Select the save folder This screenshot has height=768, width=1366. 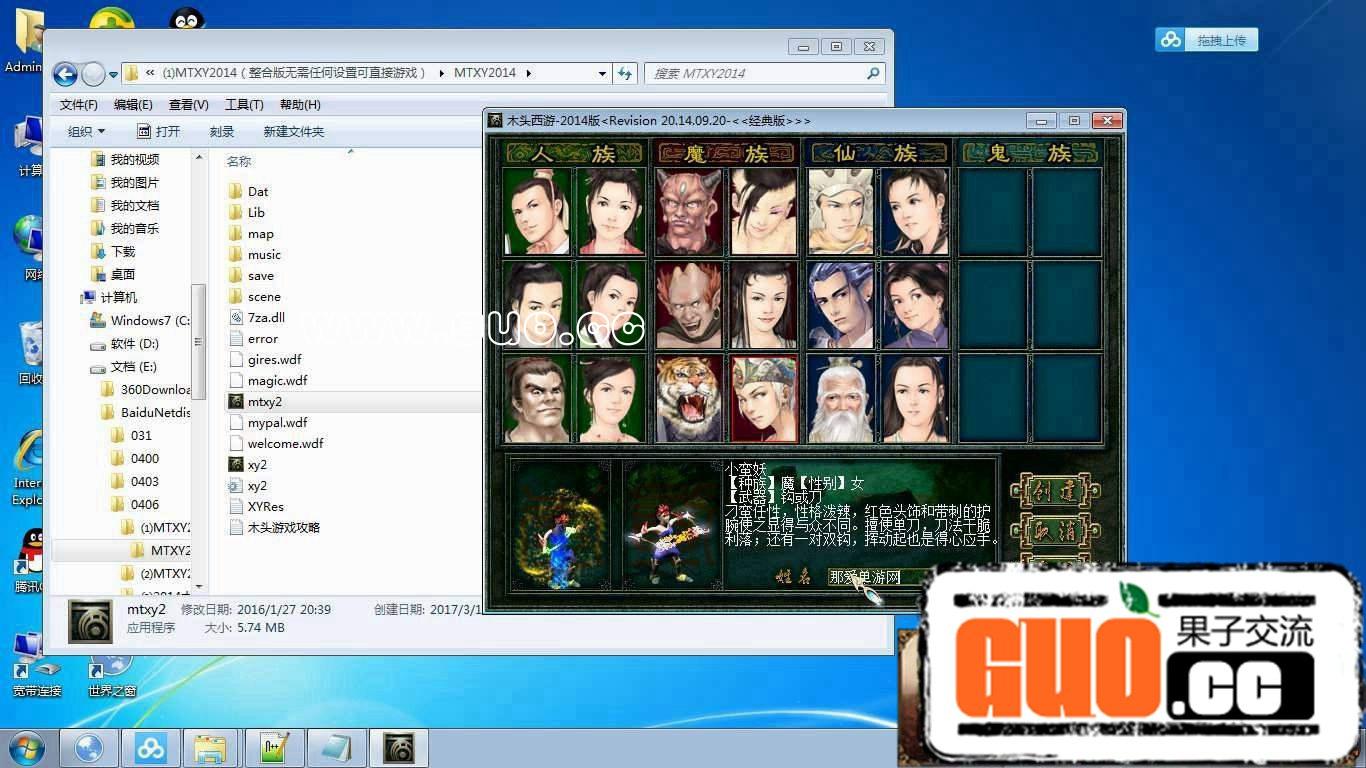pos(250,275)
